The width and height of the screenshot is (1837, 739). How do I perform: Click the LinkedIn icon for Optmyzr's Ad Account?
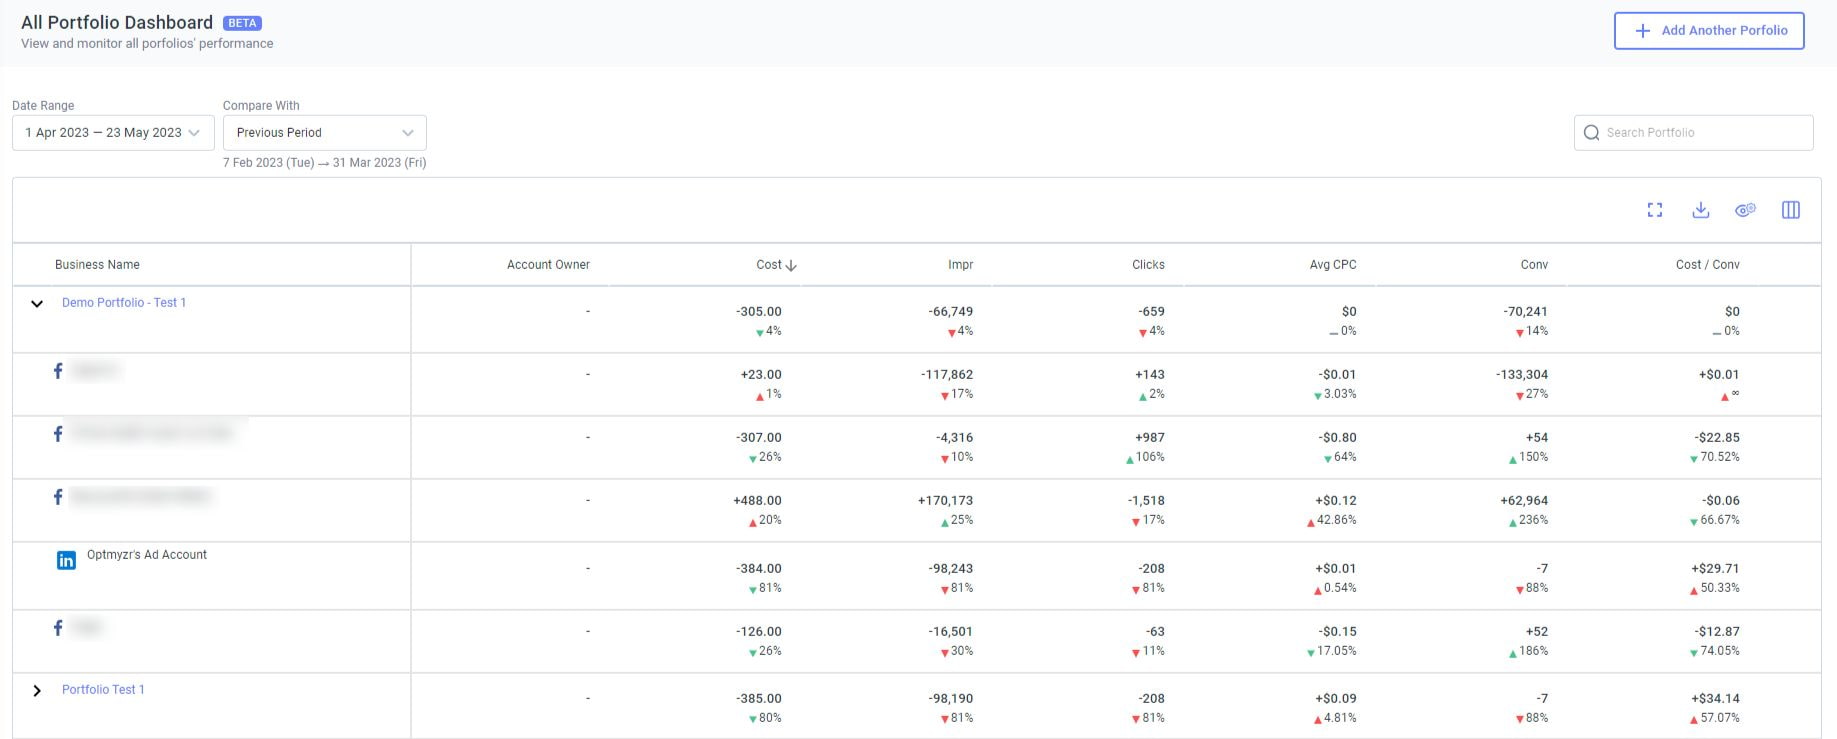(66, 560)
